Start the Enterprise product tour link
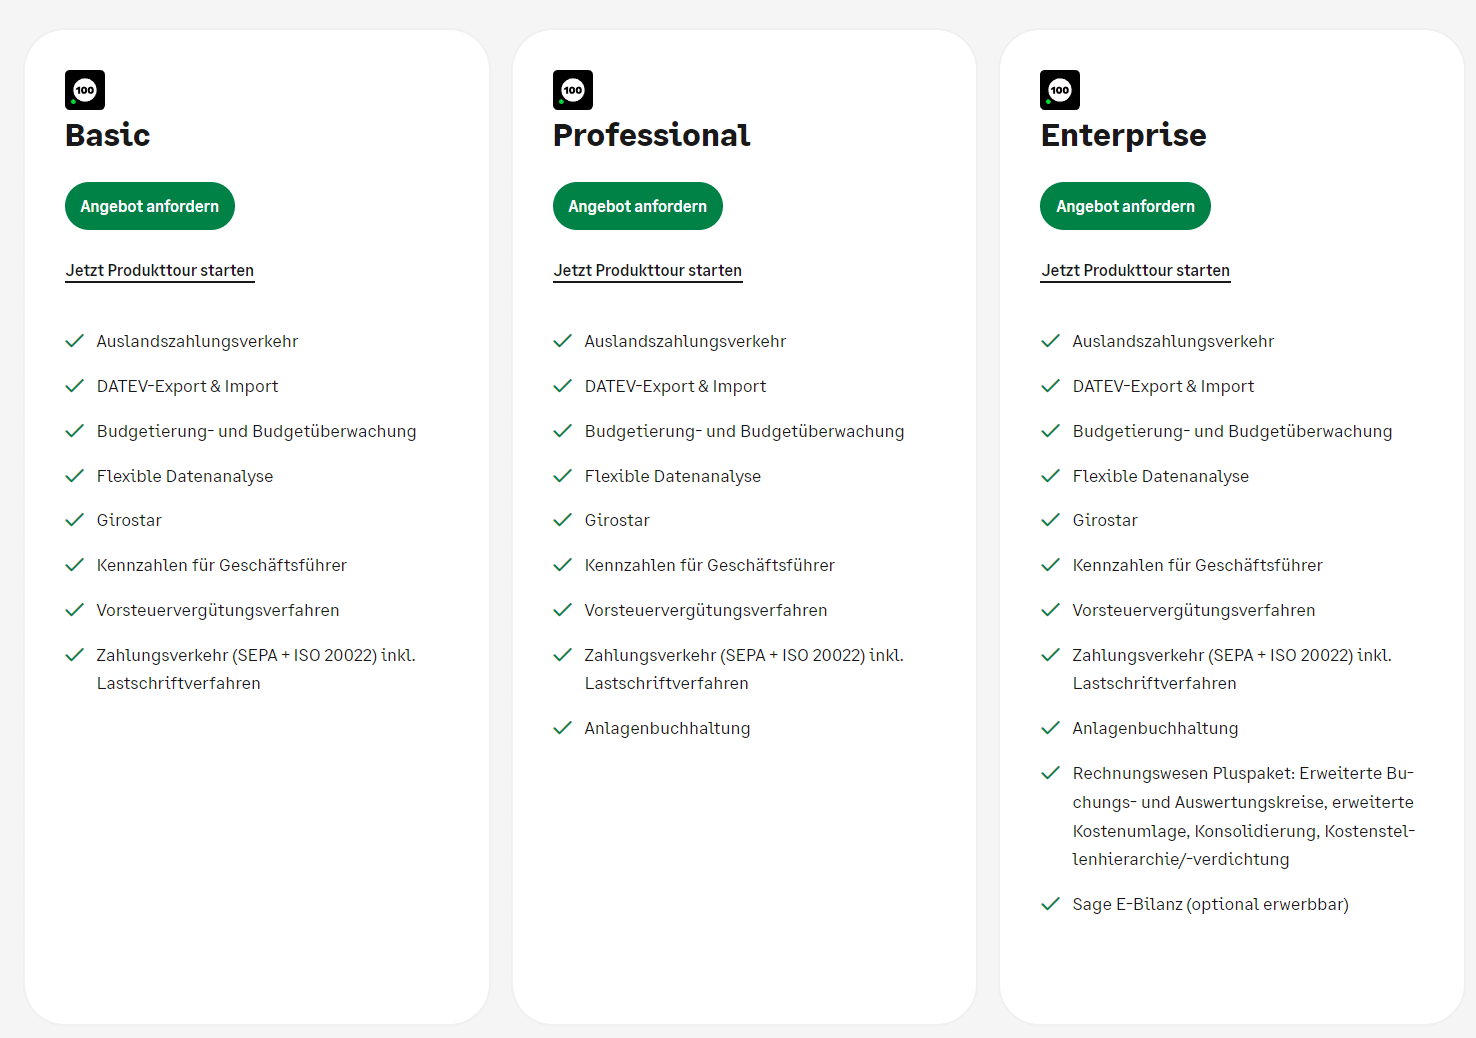The height and width of the screenshot is (1038, 1476). [1135, 270]
